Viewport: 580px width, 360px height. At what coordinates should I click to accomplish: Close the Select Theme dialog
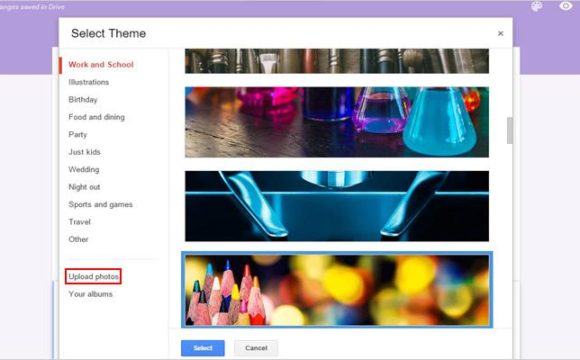tap(500, 33)
